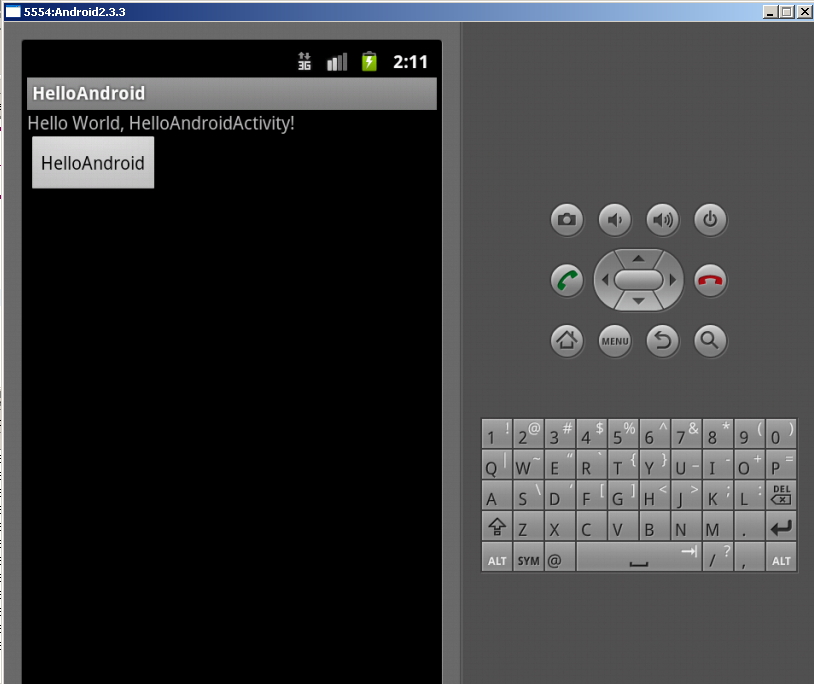Click the battery charging status icon
This screenshot has height=684, width=814.
pos(369,61)
